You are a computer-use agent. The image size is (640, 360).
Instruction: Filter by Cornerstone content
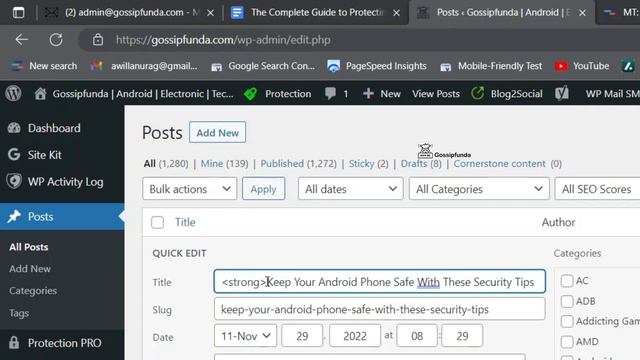[499, 164]
